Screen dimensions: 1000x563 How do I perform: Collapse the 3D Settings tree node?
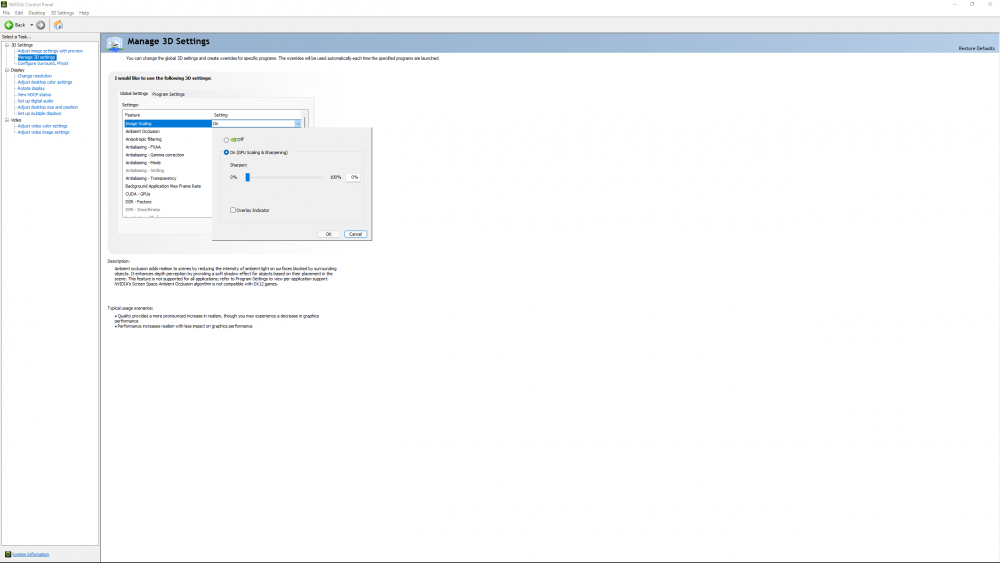click(x=7, y=45)
